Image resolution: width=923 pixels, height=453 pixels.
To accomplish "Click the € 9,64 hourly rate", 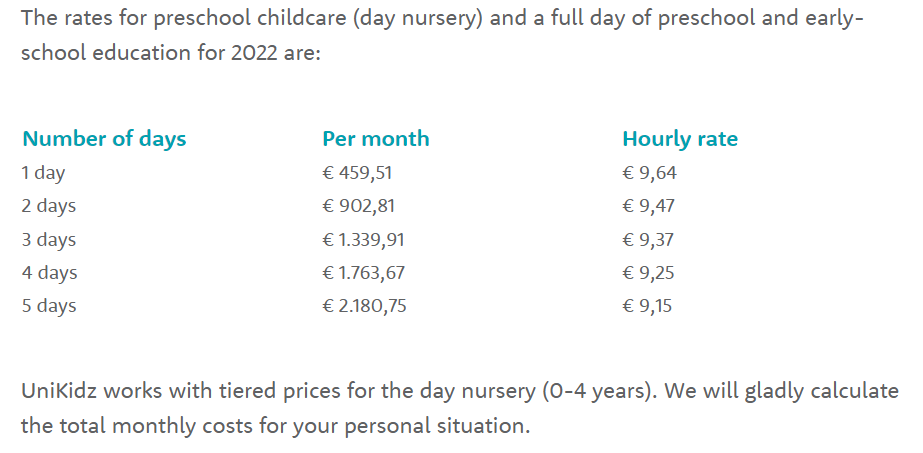I will point(649,173).
